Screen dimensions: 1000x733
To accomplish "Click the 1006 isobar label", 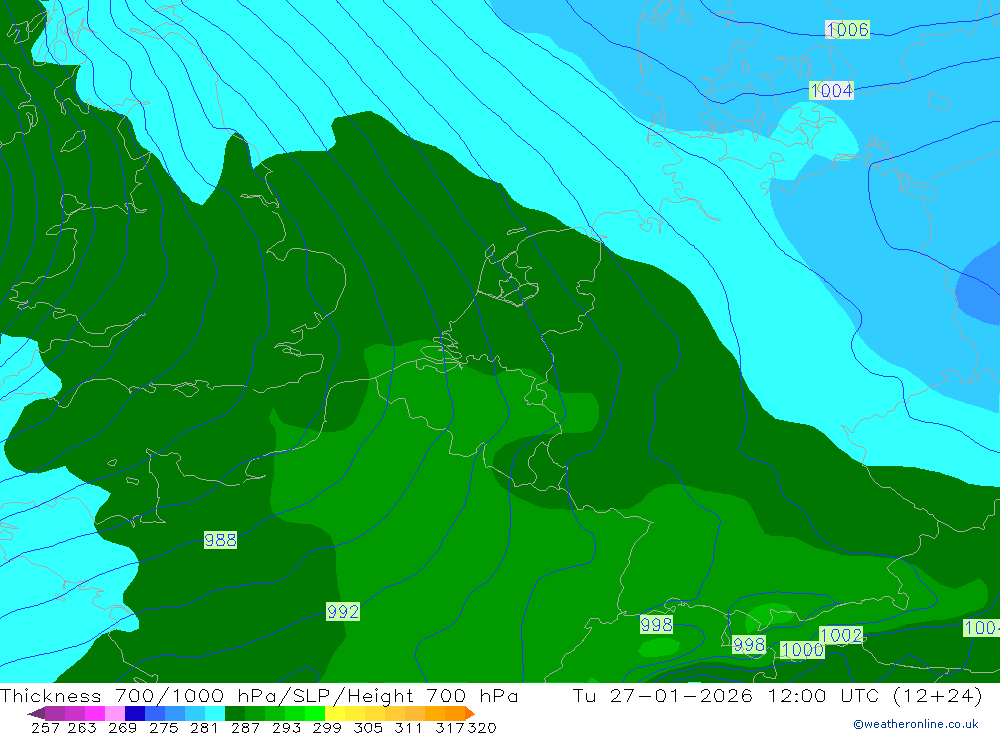I will (848, 29).
